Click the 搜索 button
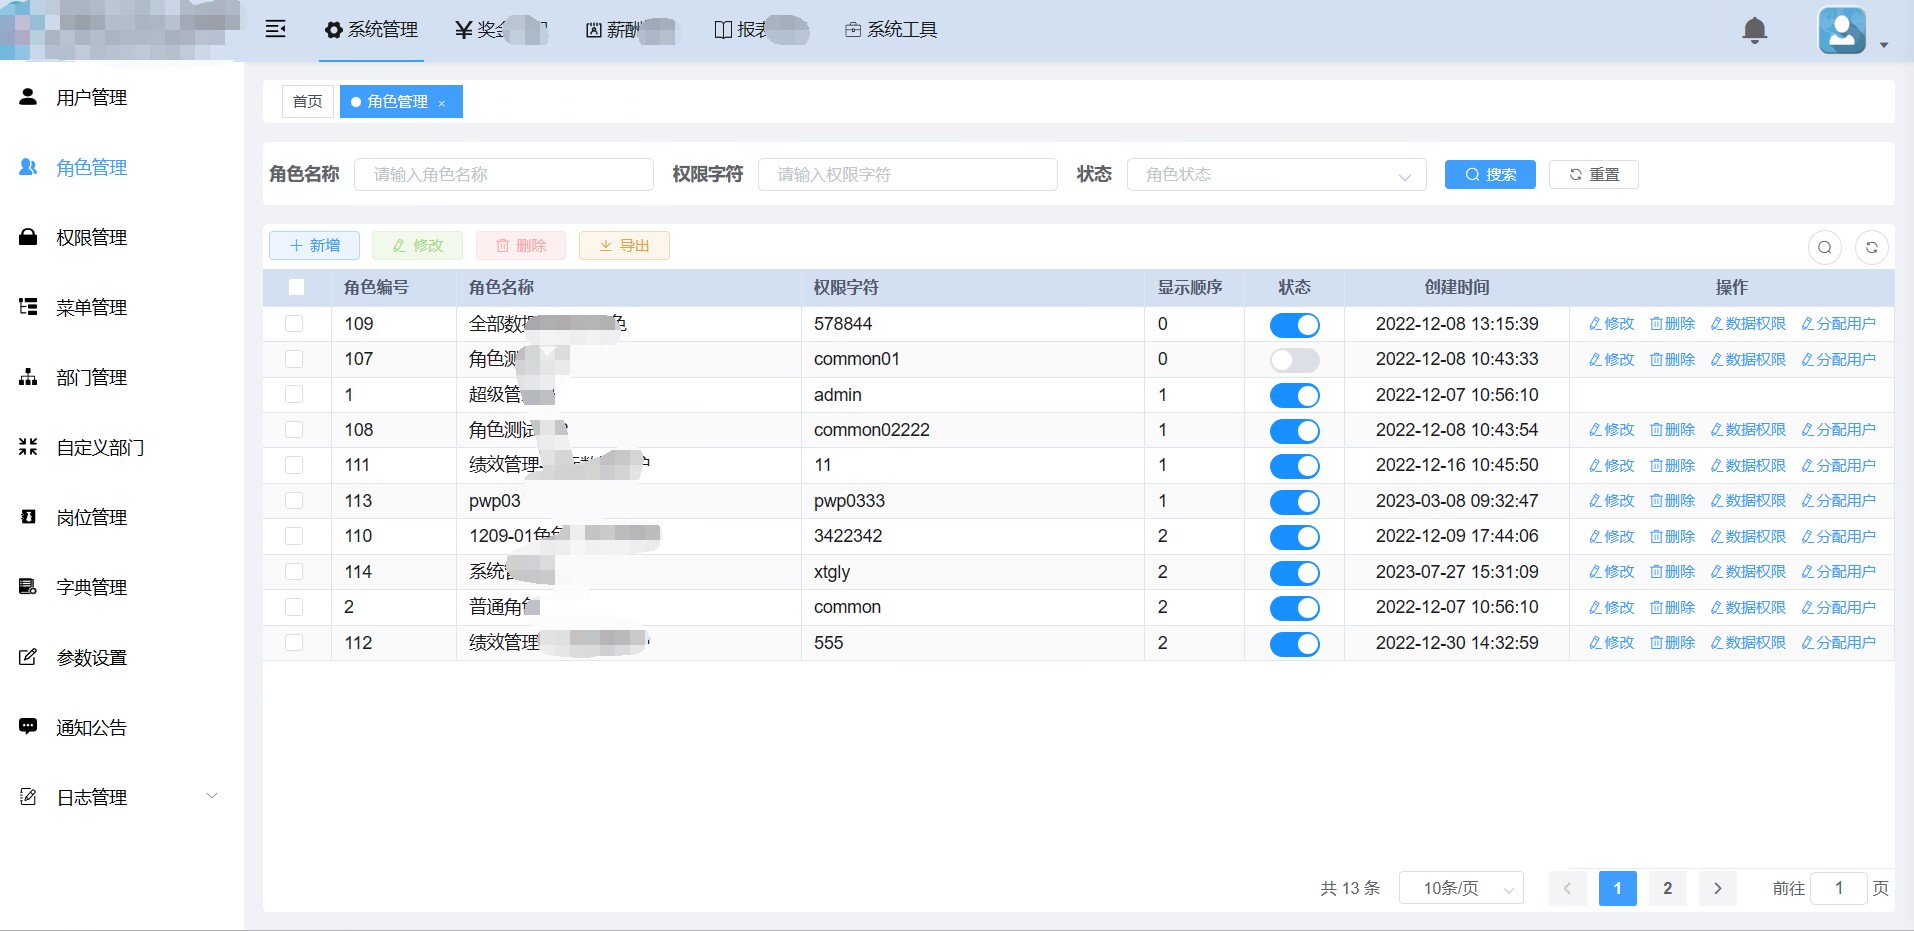 [1490, 175]
